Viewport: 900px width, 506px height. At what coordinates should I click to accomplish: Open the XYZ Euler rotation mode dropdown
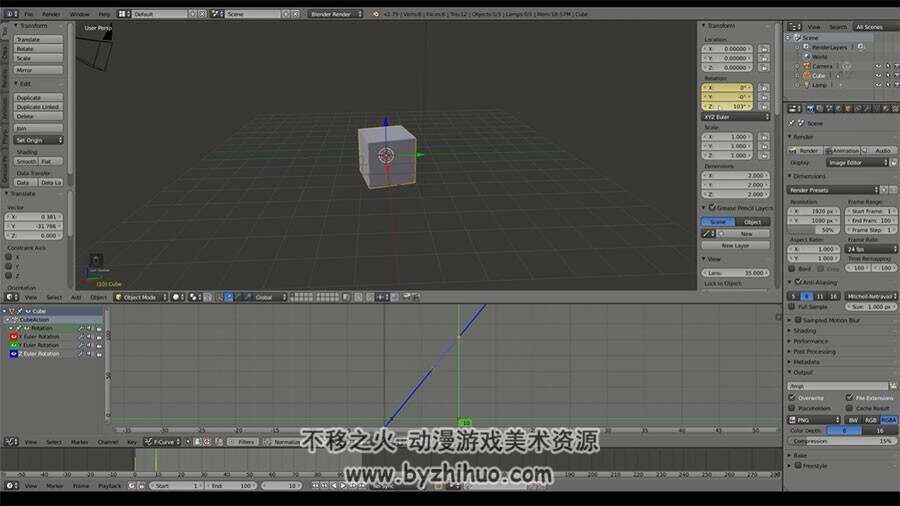736,116
